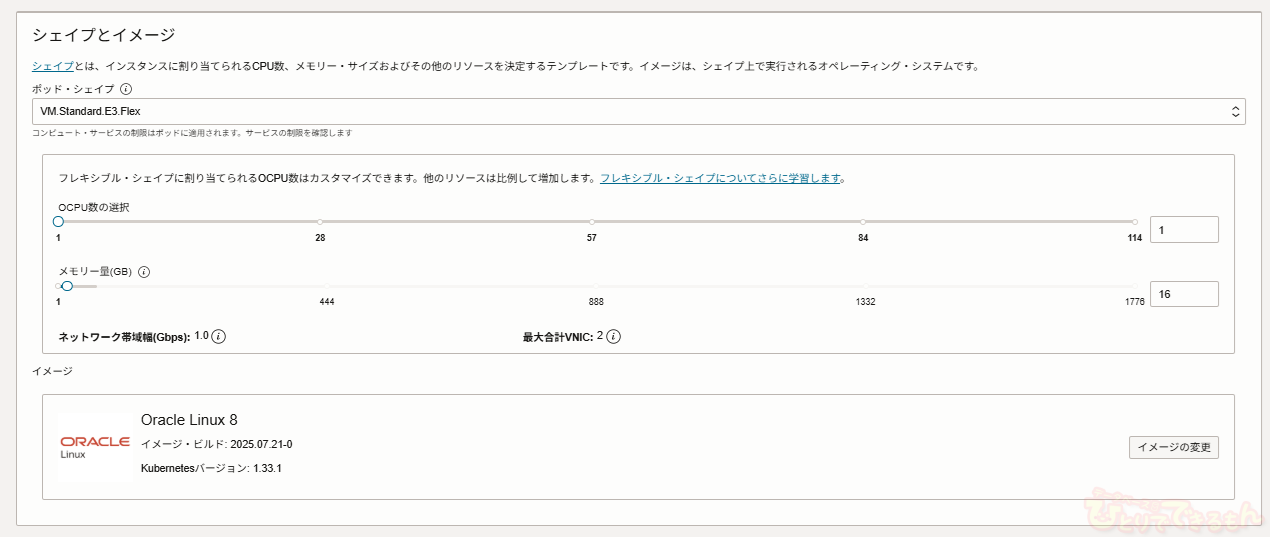Click the memory slider handle
Viewport: 1270px width, 537px height.
coord(67,286)
